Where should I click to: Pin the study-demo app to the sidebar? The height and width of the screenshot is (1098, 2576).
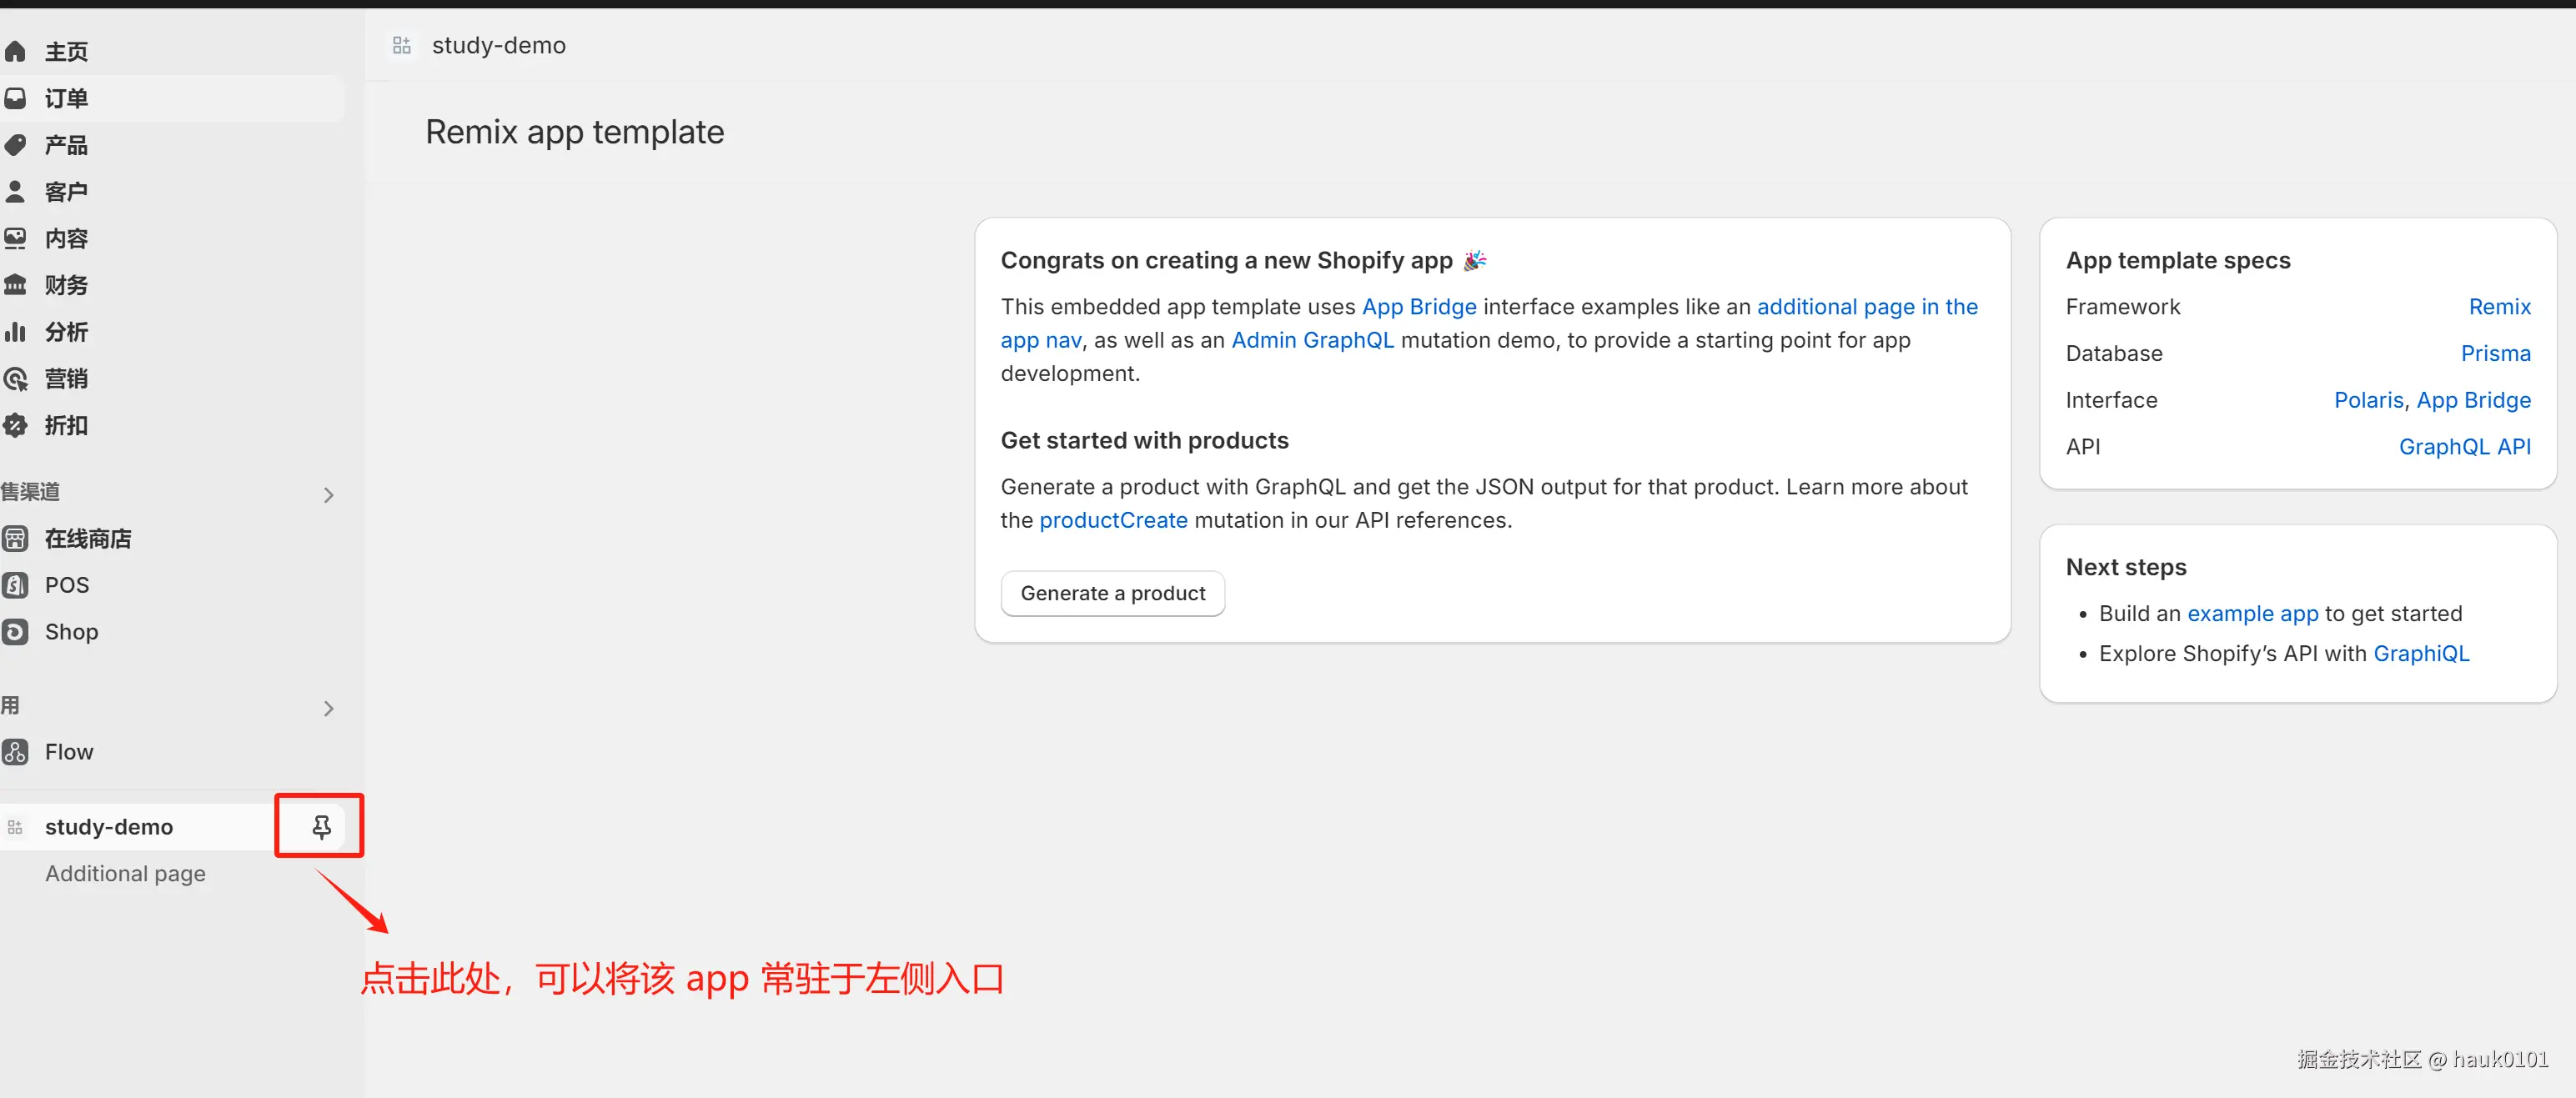(x=319, y=826)
